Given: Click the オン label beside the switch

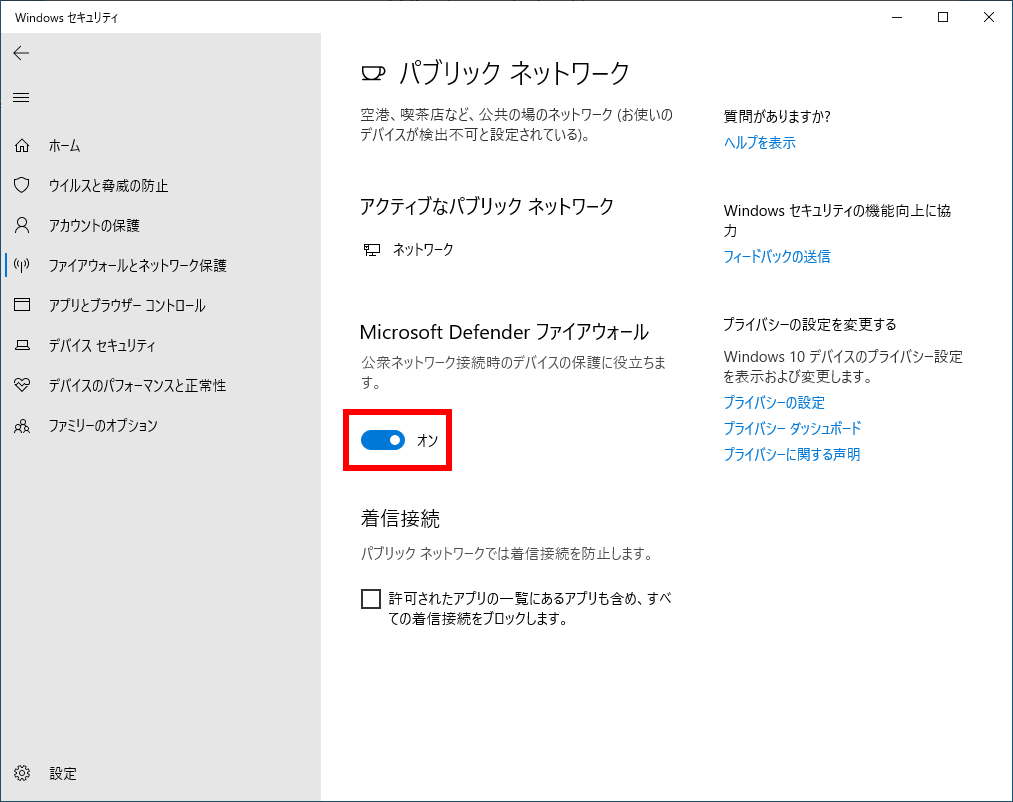Looking at the screenshot, I should [x=428, y=440].
